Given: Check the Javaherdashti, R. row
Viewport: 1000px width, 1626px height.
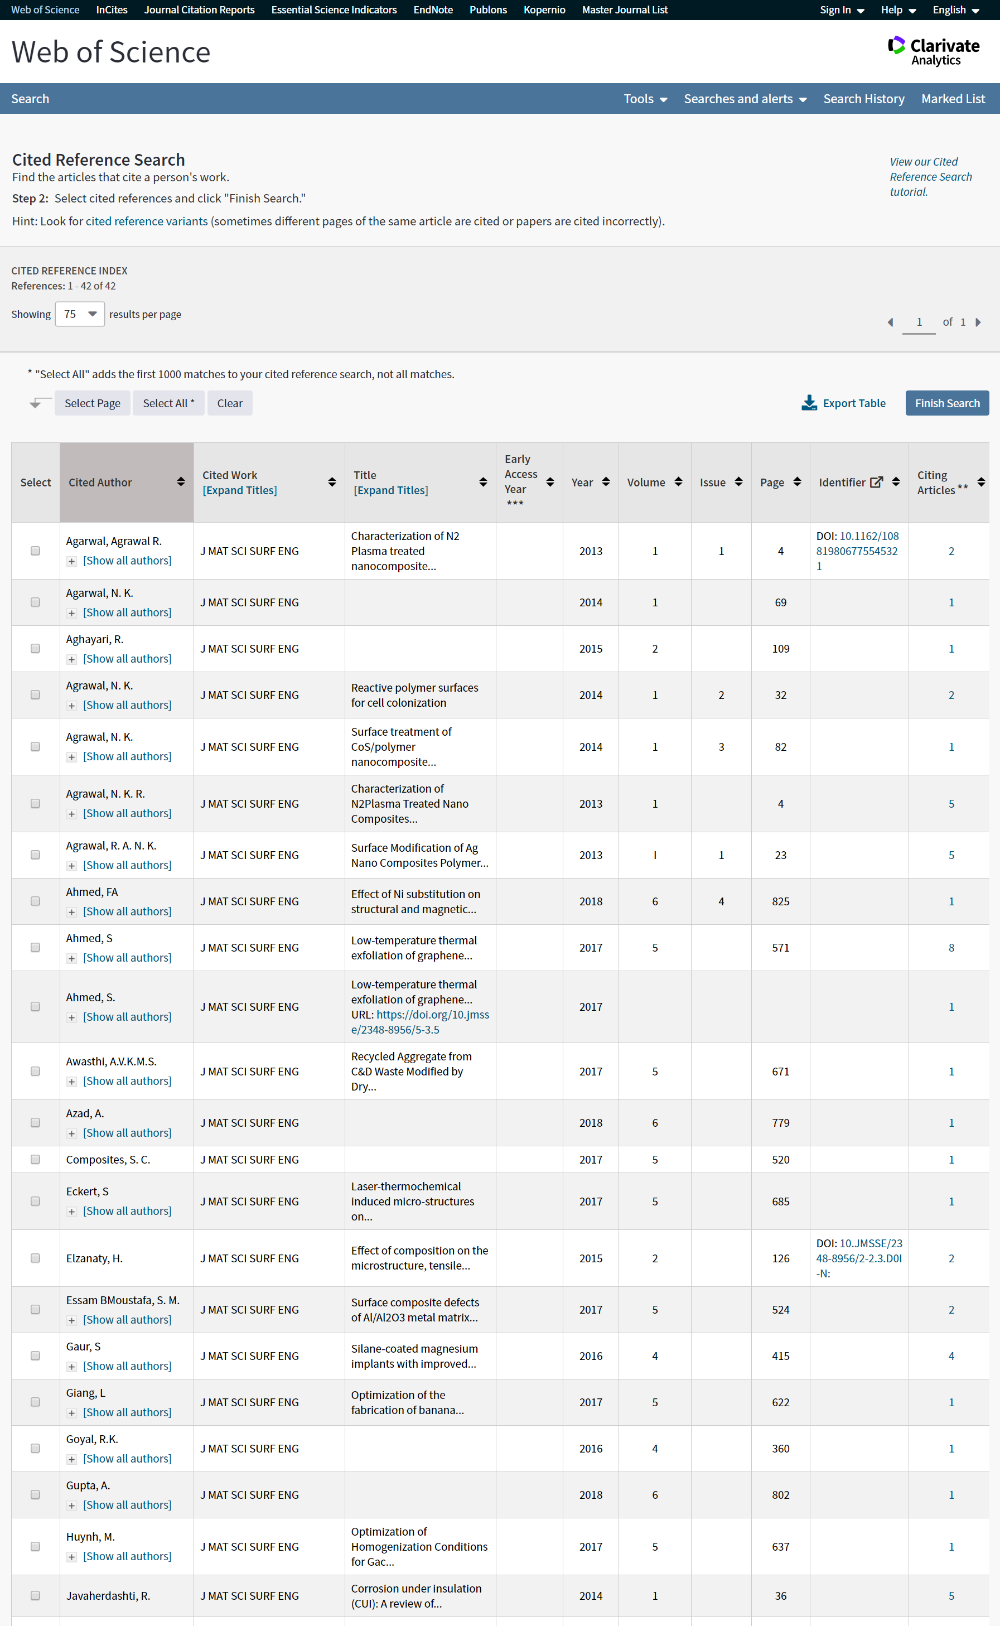Looking at the screenshot, I should click(x=35, y=1596).
